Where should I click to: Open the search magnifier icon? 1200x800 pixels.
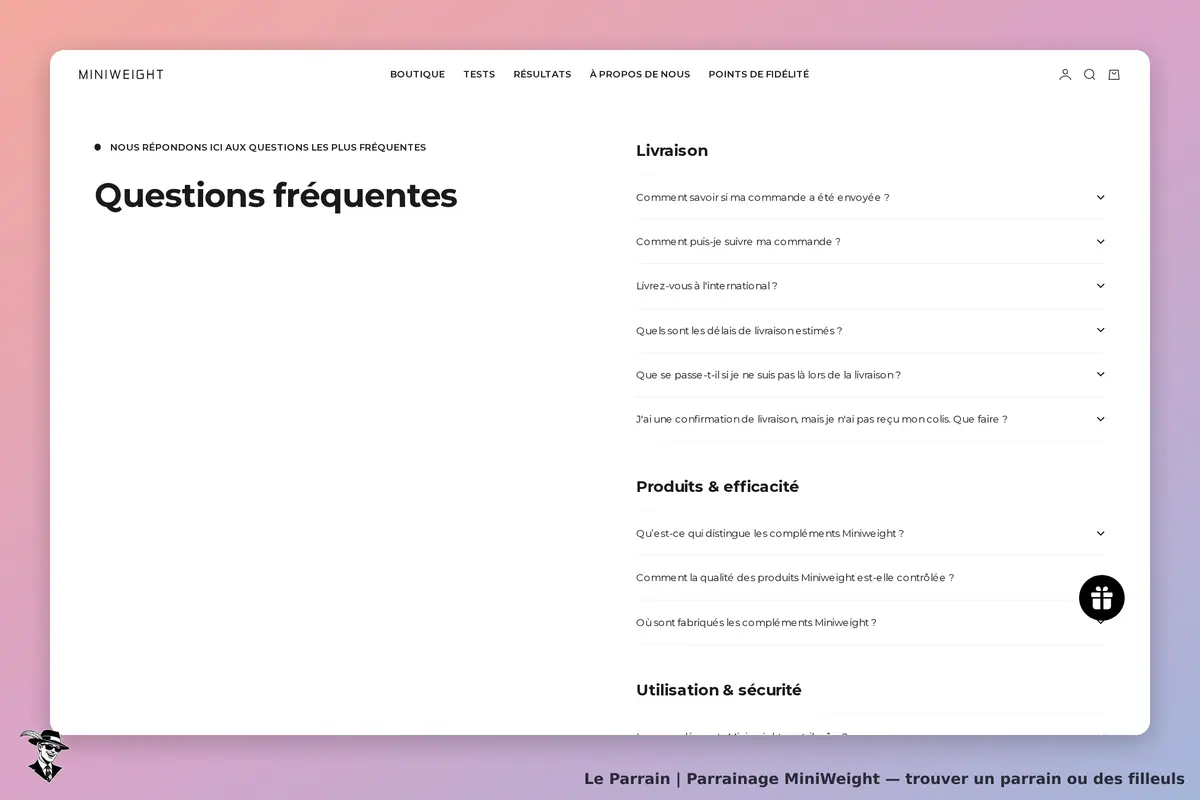[x=1089, y=74]
